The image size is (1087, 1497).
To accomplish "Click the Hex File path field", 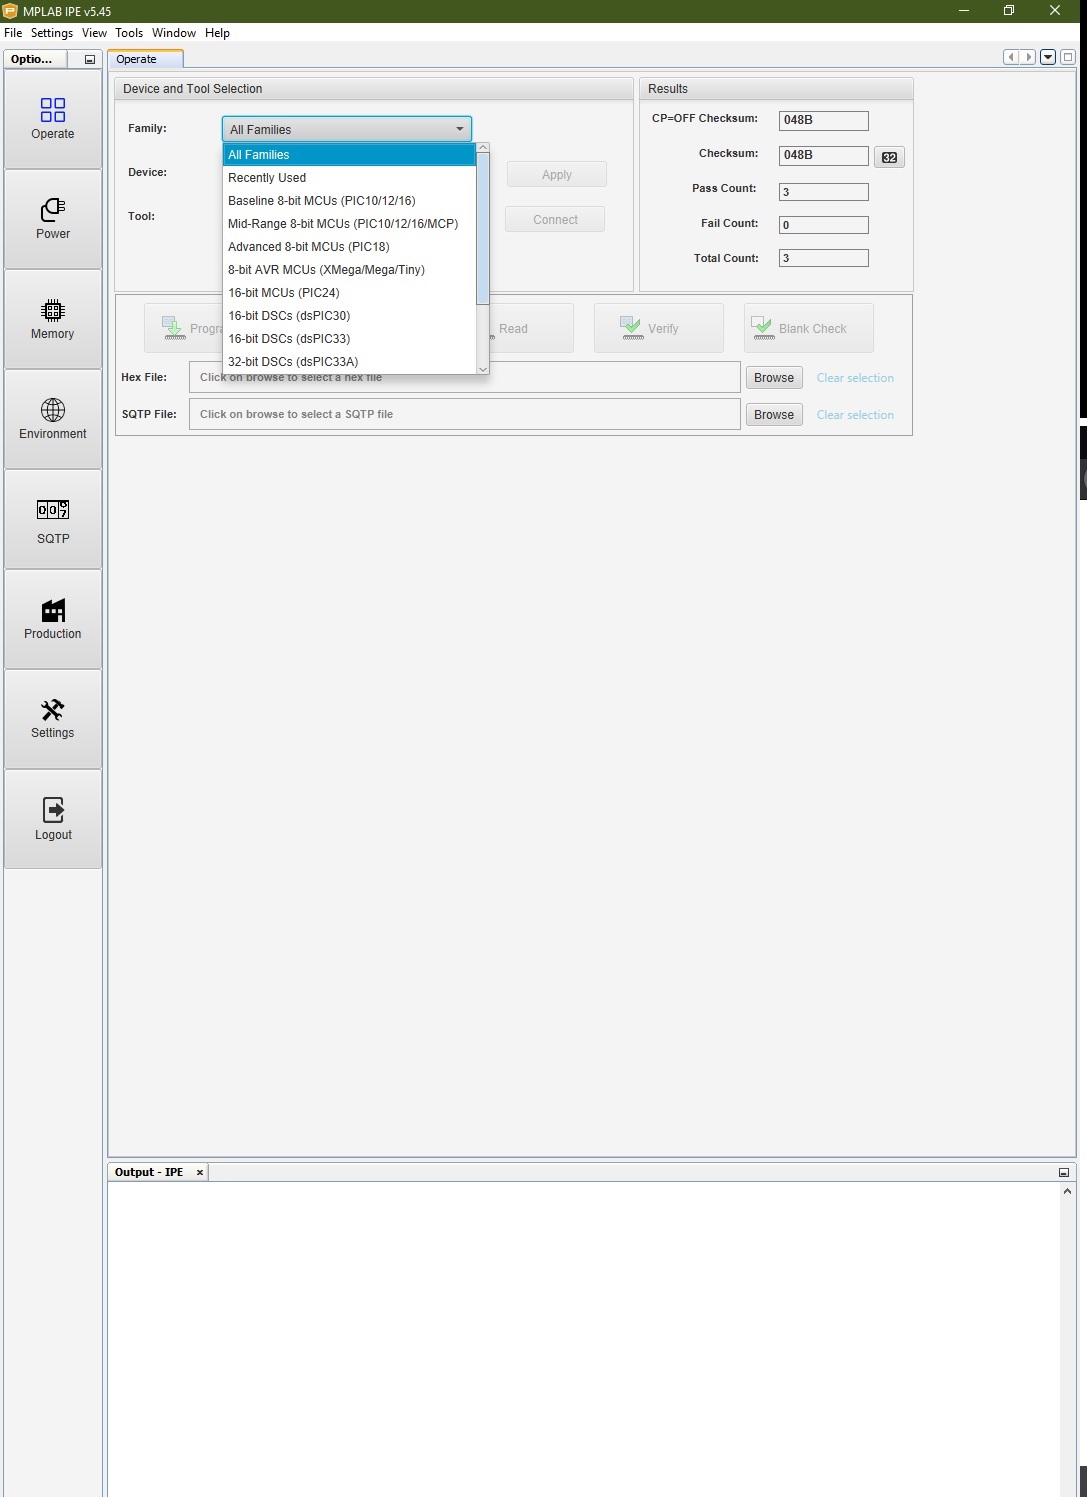I will (x=465, y=377).
